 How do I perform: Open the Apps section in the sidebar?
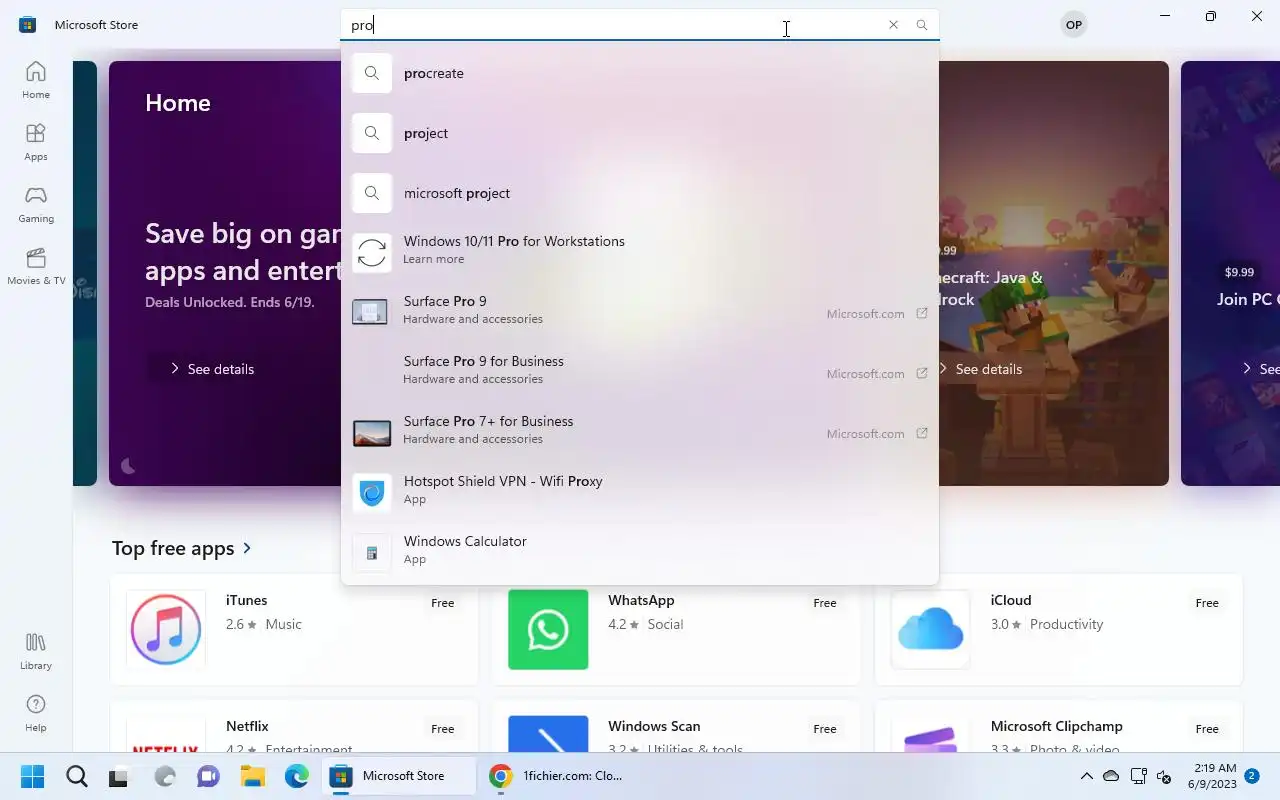pyautogui.click(x=36, y=142)
